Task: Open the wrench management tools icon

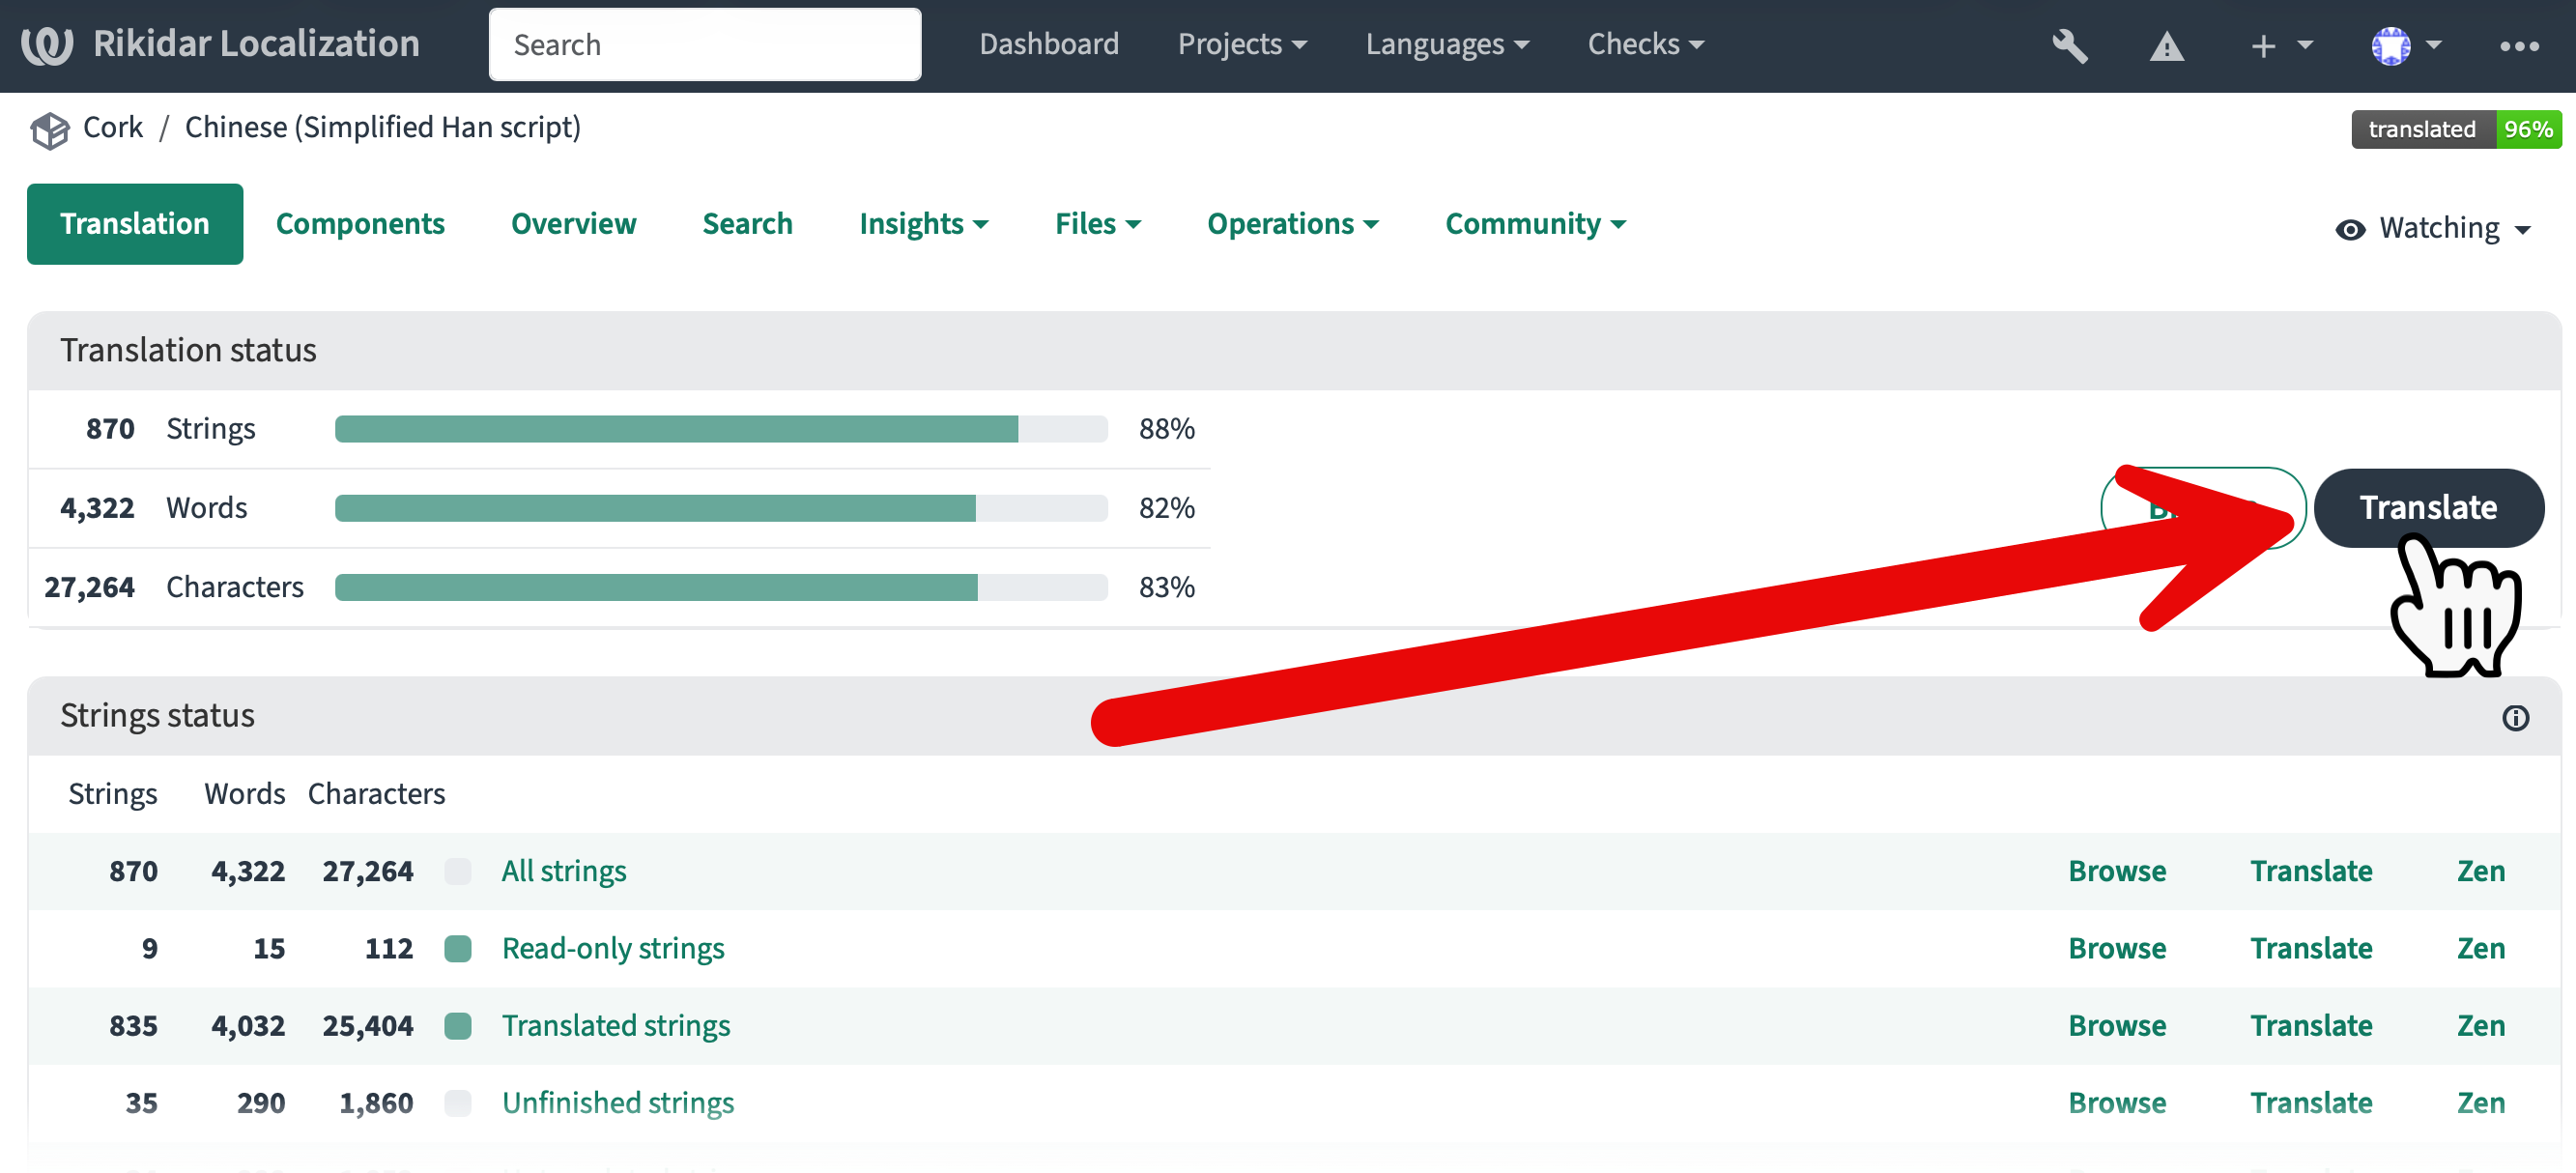Action: tap(2069, 45)
